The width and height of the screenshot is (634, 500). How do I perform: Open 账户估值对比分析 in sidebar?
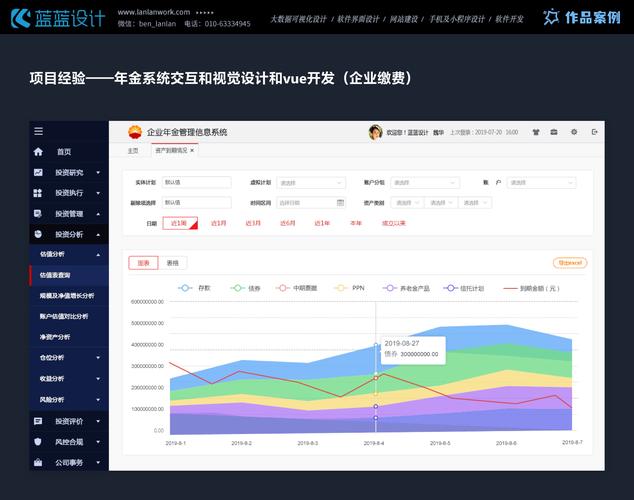(x=69, y=316)
